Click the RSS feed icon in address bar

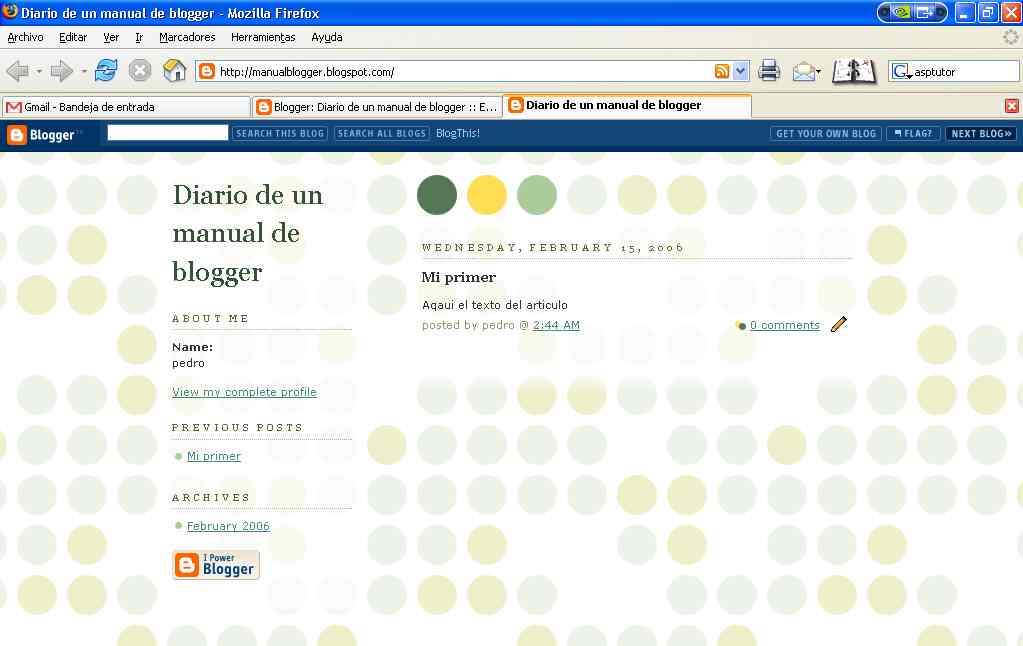coord(721,71)
